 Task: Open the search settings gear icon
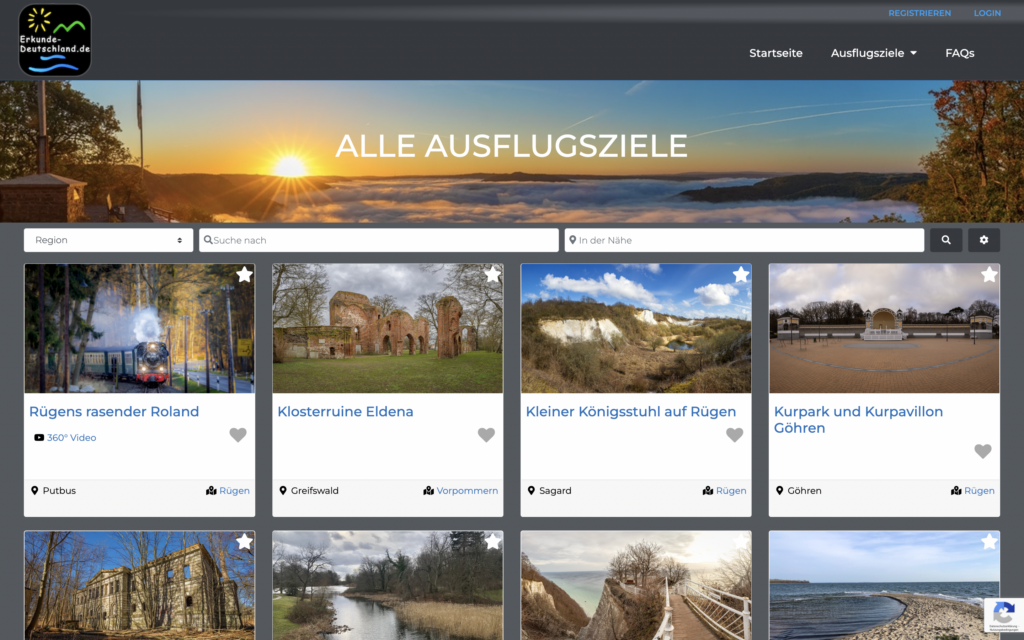[x=984, y=240]
